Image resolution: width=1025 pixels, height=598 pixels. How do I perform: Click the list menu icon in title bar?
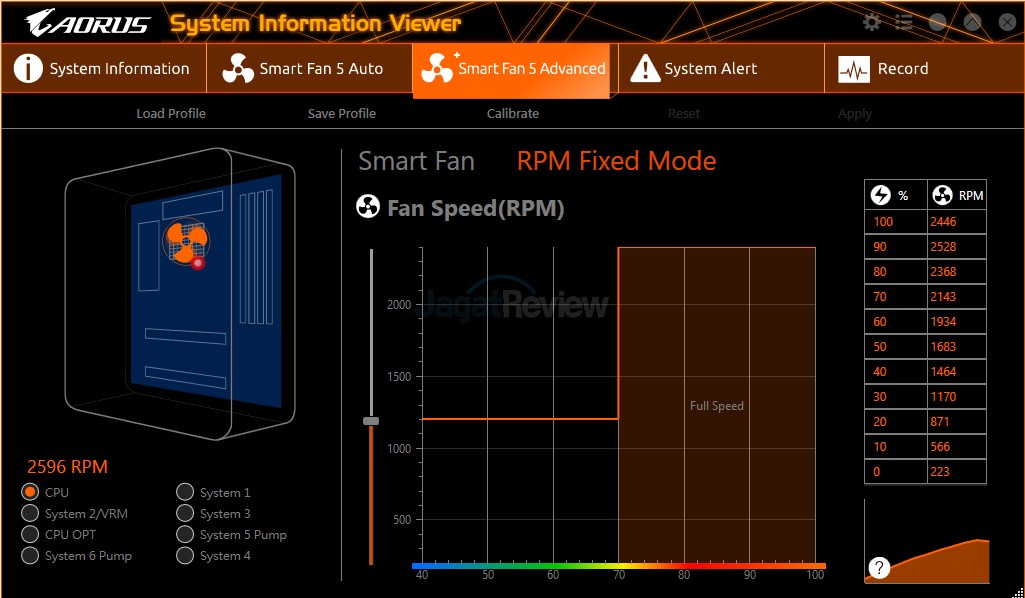click(x=904, y=22)
